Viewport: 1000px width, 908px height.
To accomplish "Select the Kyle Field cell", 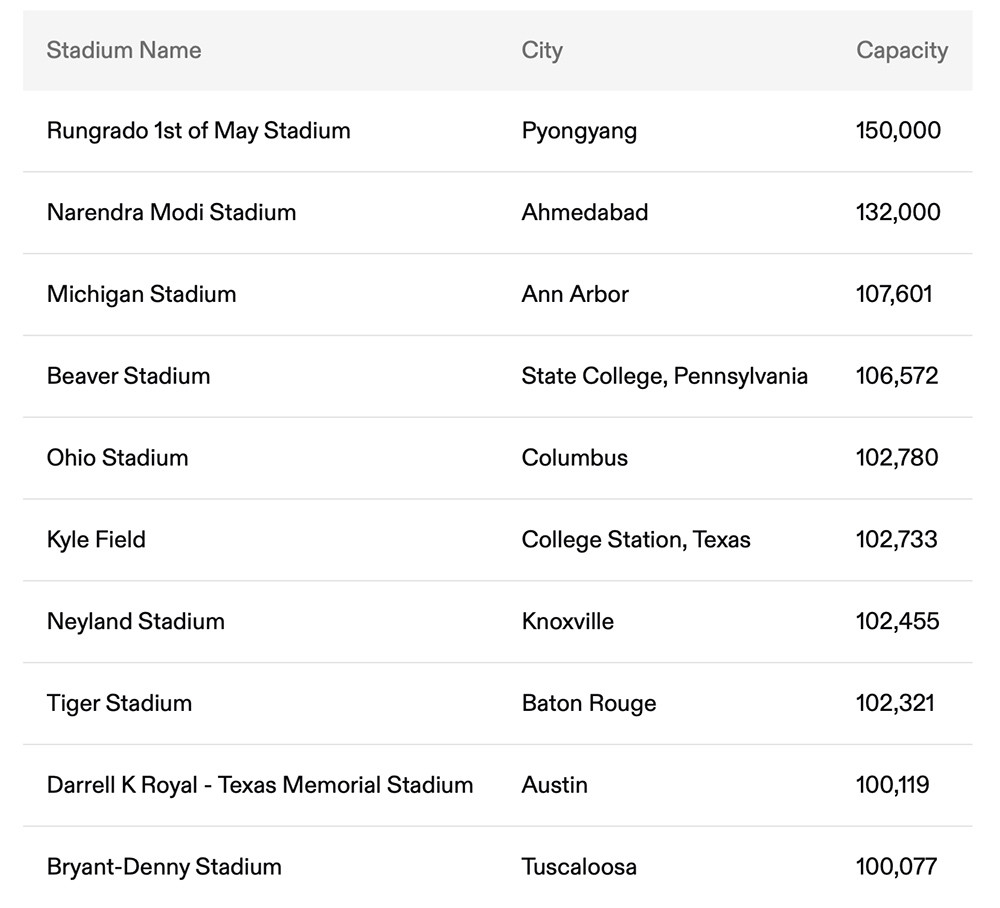I will click(x=96, y=540).
